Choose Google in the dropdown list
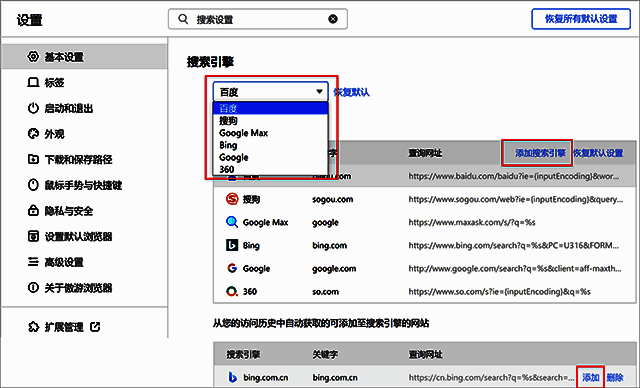Screen dimensions: 640x388 pyautogui.click(x=271, y=157)
